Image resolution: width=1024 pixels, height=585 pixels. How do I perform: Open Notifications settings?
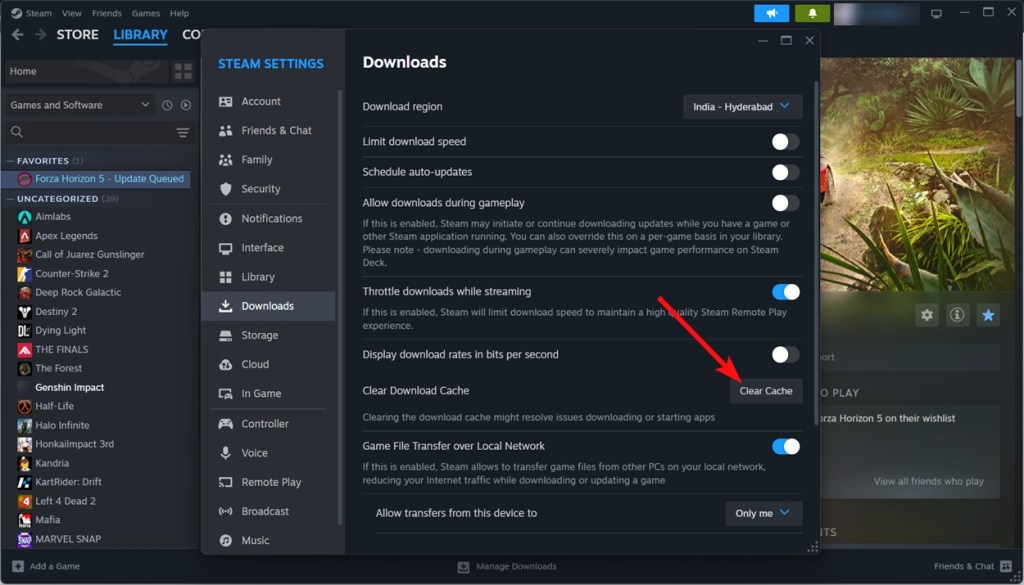[x=272, y=219]
